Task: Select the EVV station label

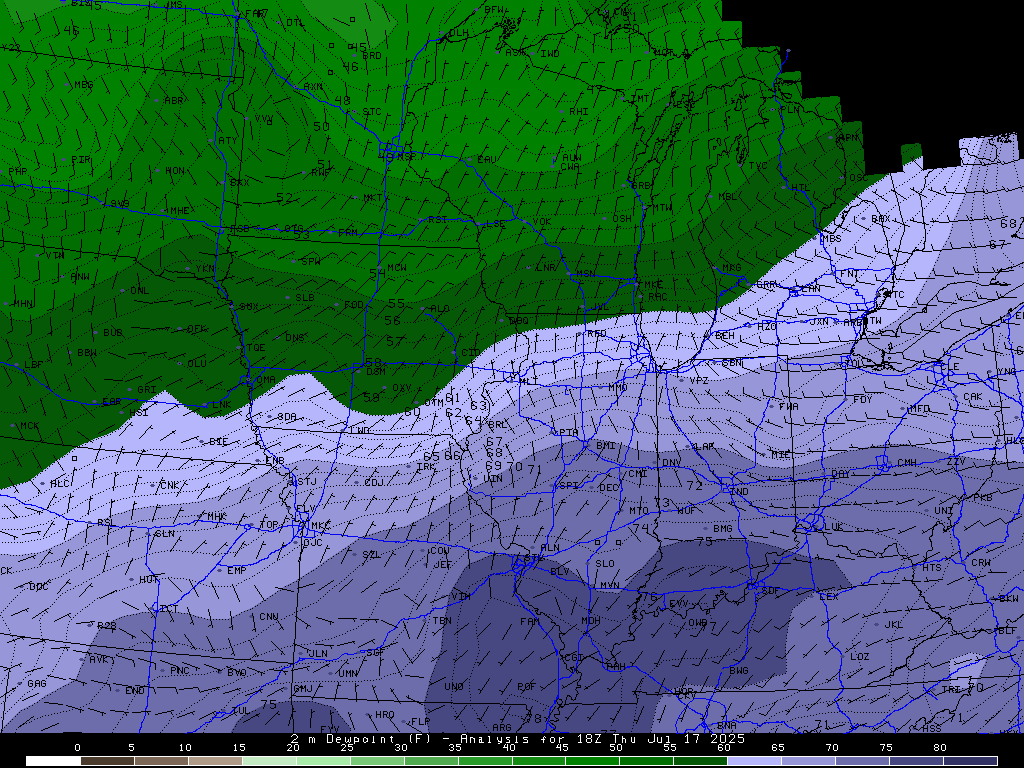Action: point(679,603)
